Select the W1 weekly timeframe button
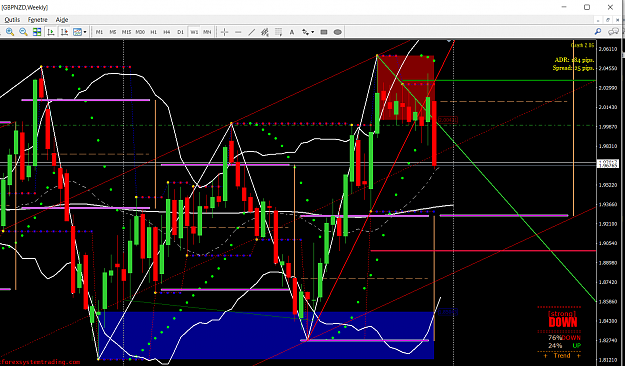Screen dimensions: 625x366 pos(194,32)
